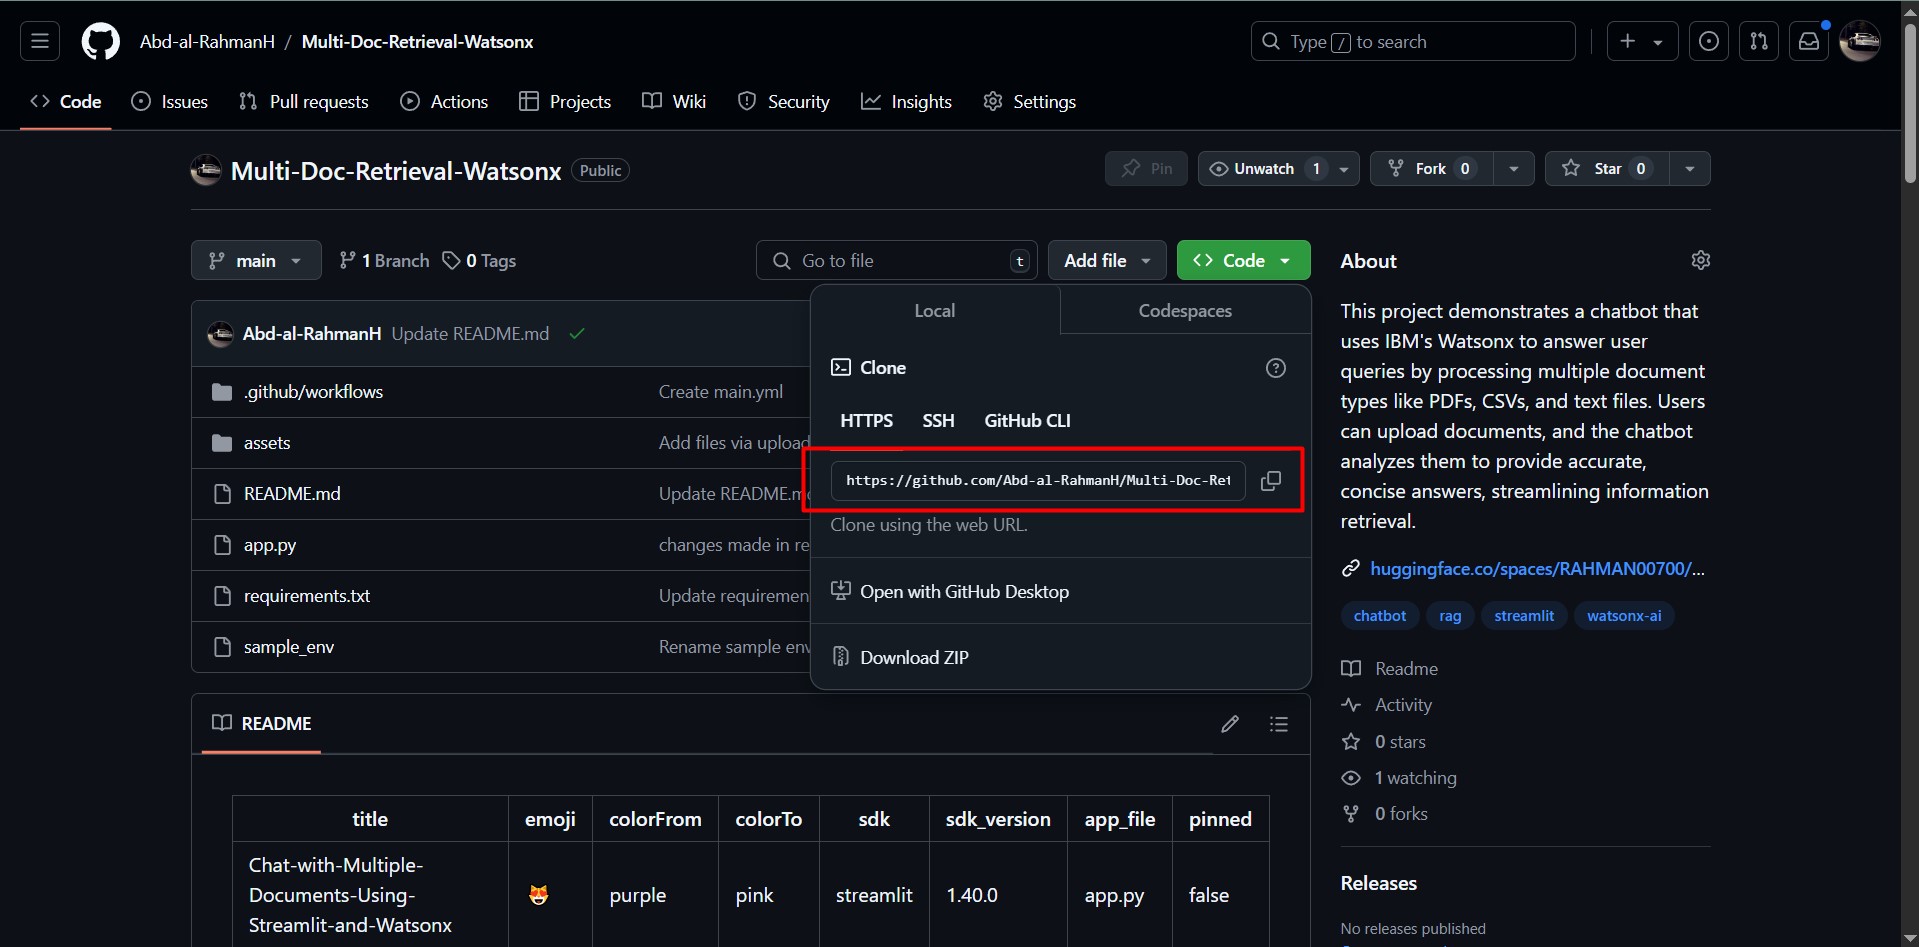Open sample_env file

pyautogui.click(x=289, y=647)
